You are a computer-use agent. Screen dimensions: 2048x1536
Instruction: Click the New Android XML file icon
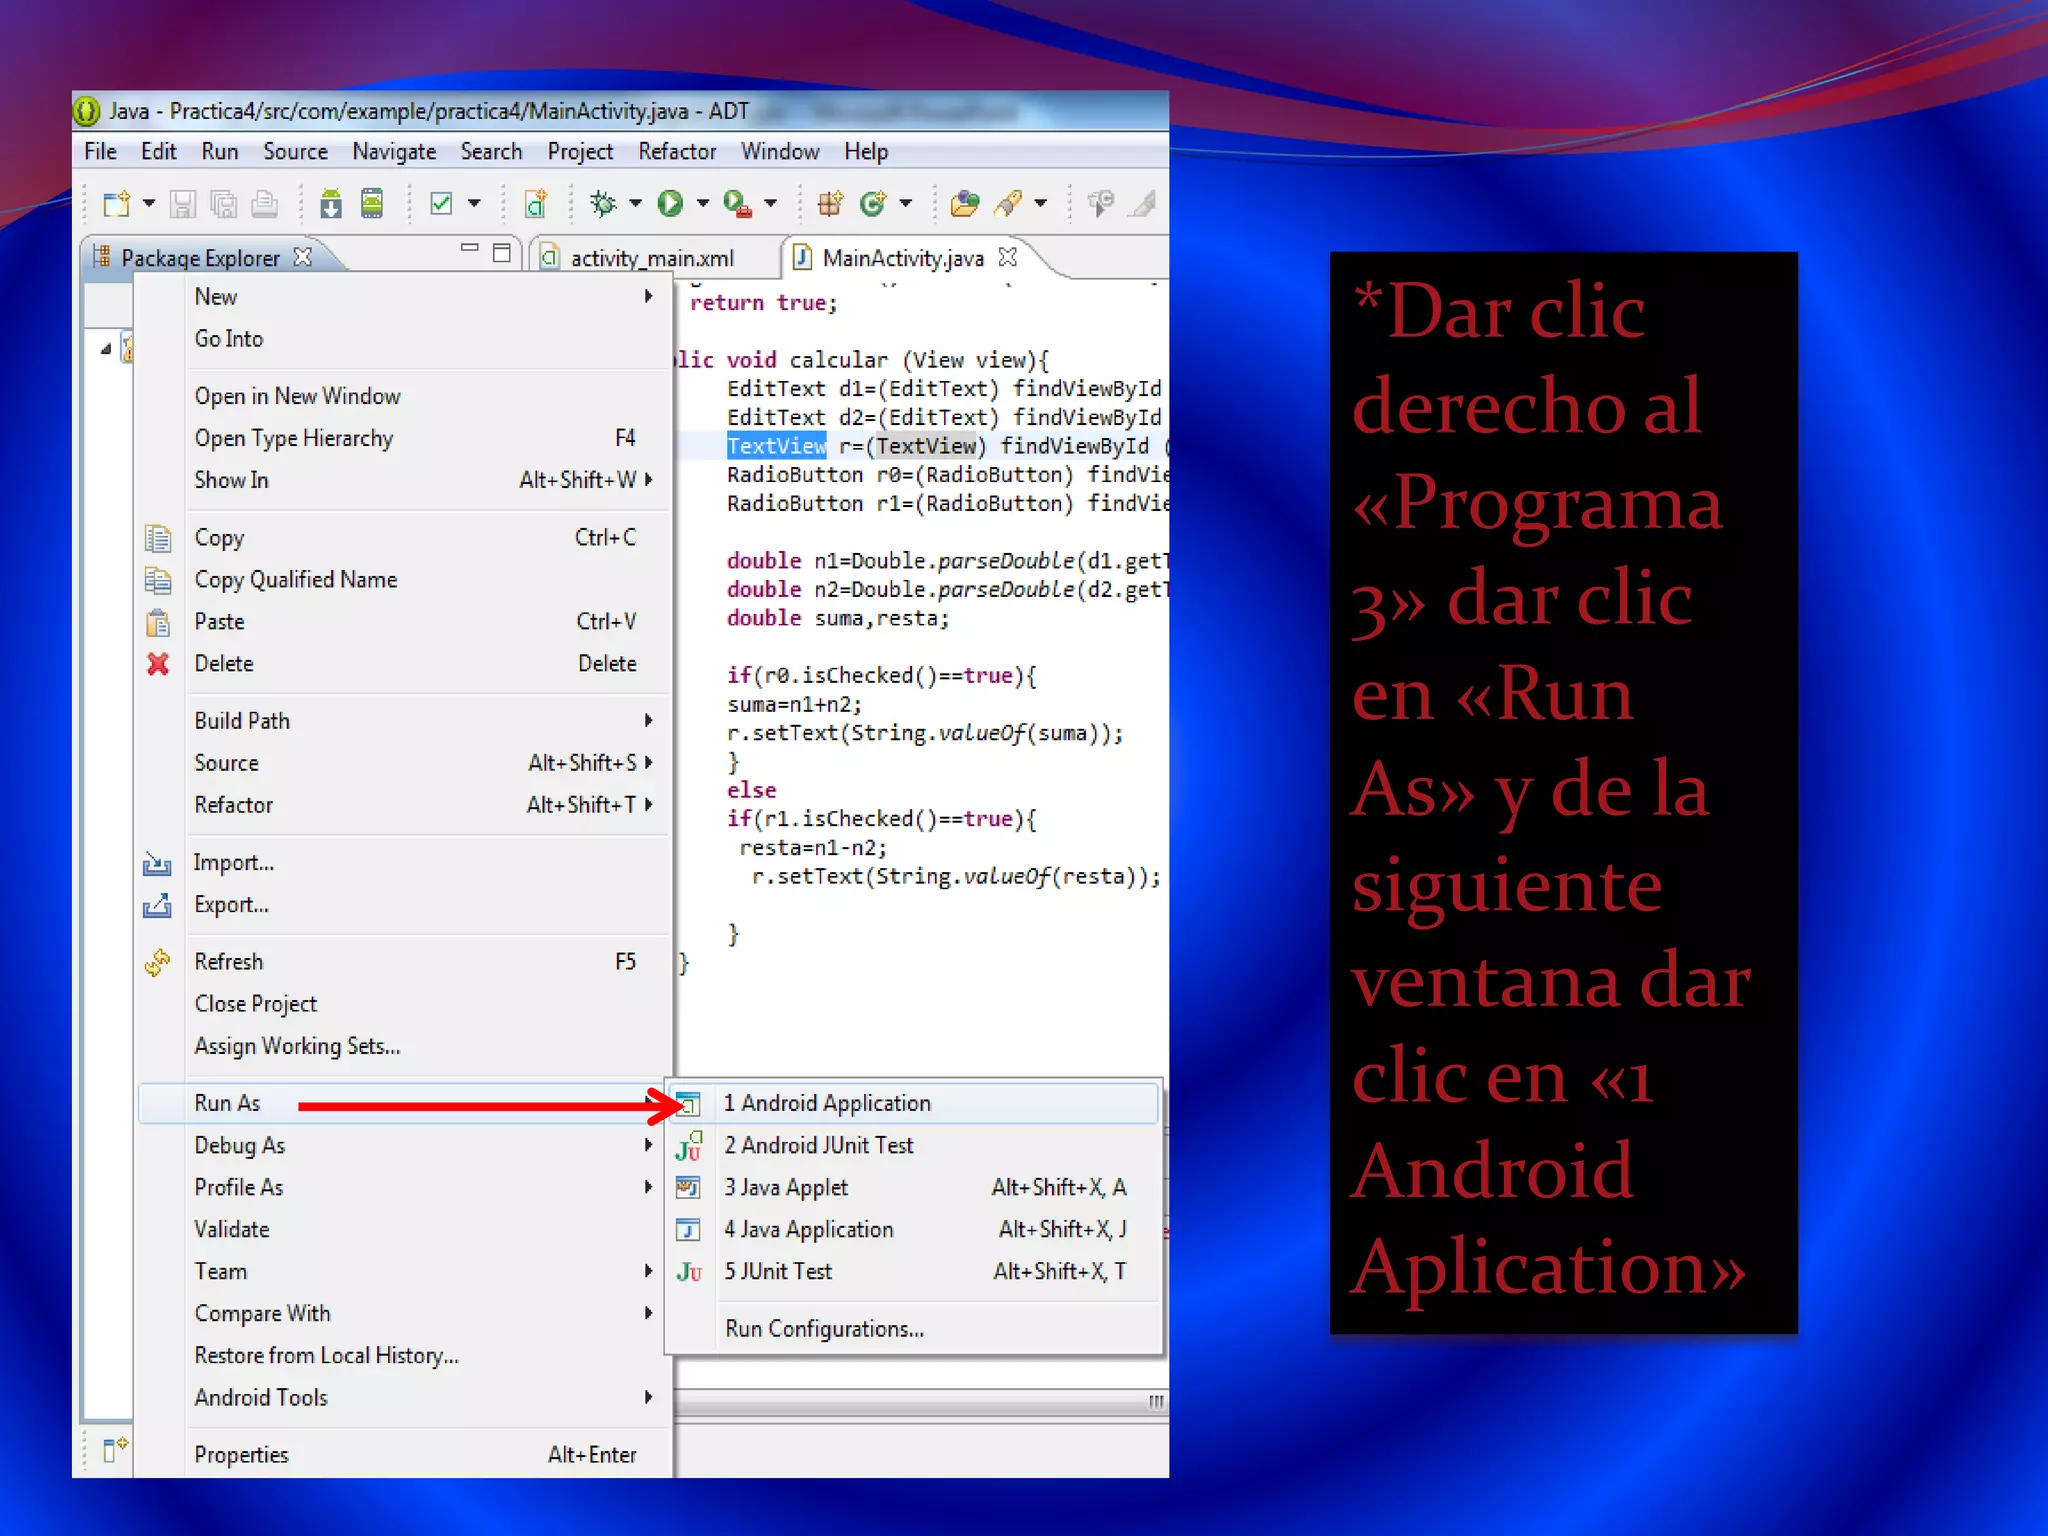click(536, 204)
